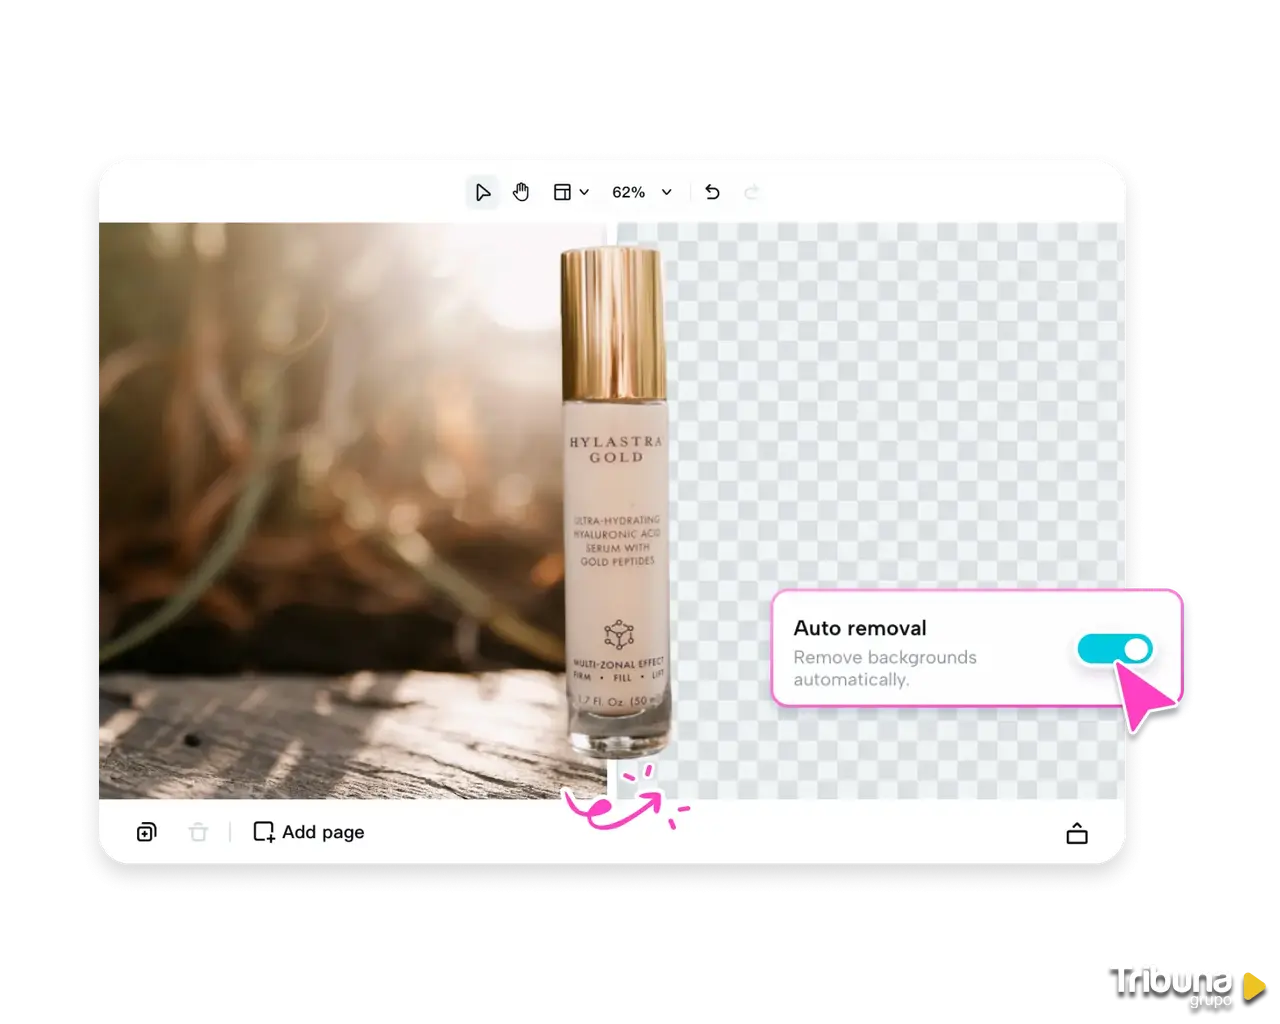The image size is (1280, 1024).
Task: Click the greyed-out redo arrow
Action: [x=752, y=192]
